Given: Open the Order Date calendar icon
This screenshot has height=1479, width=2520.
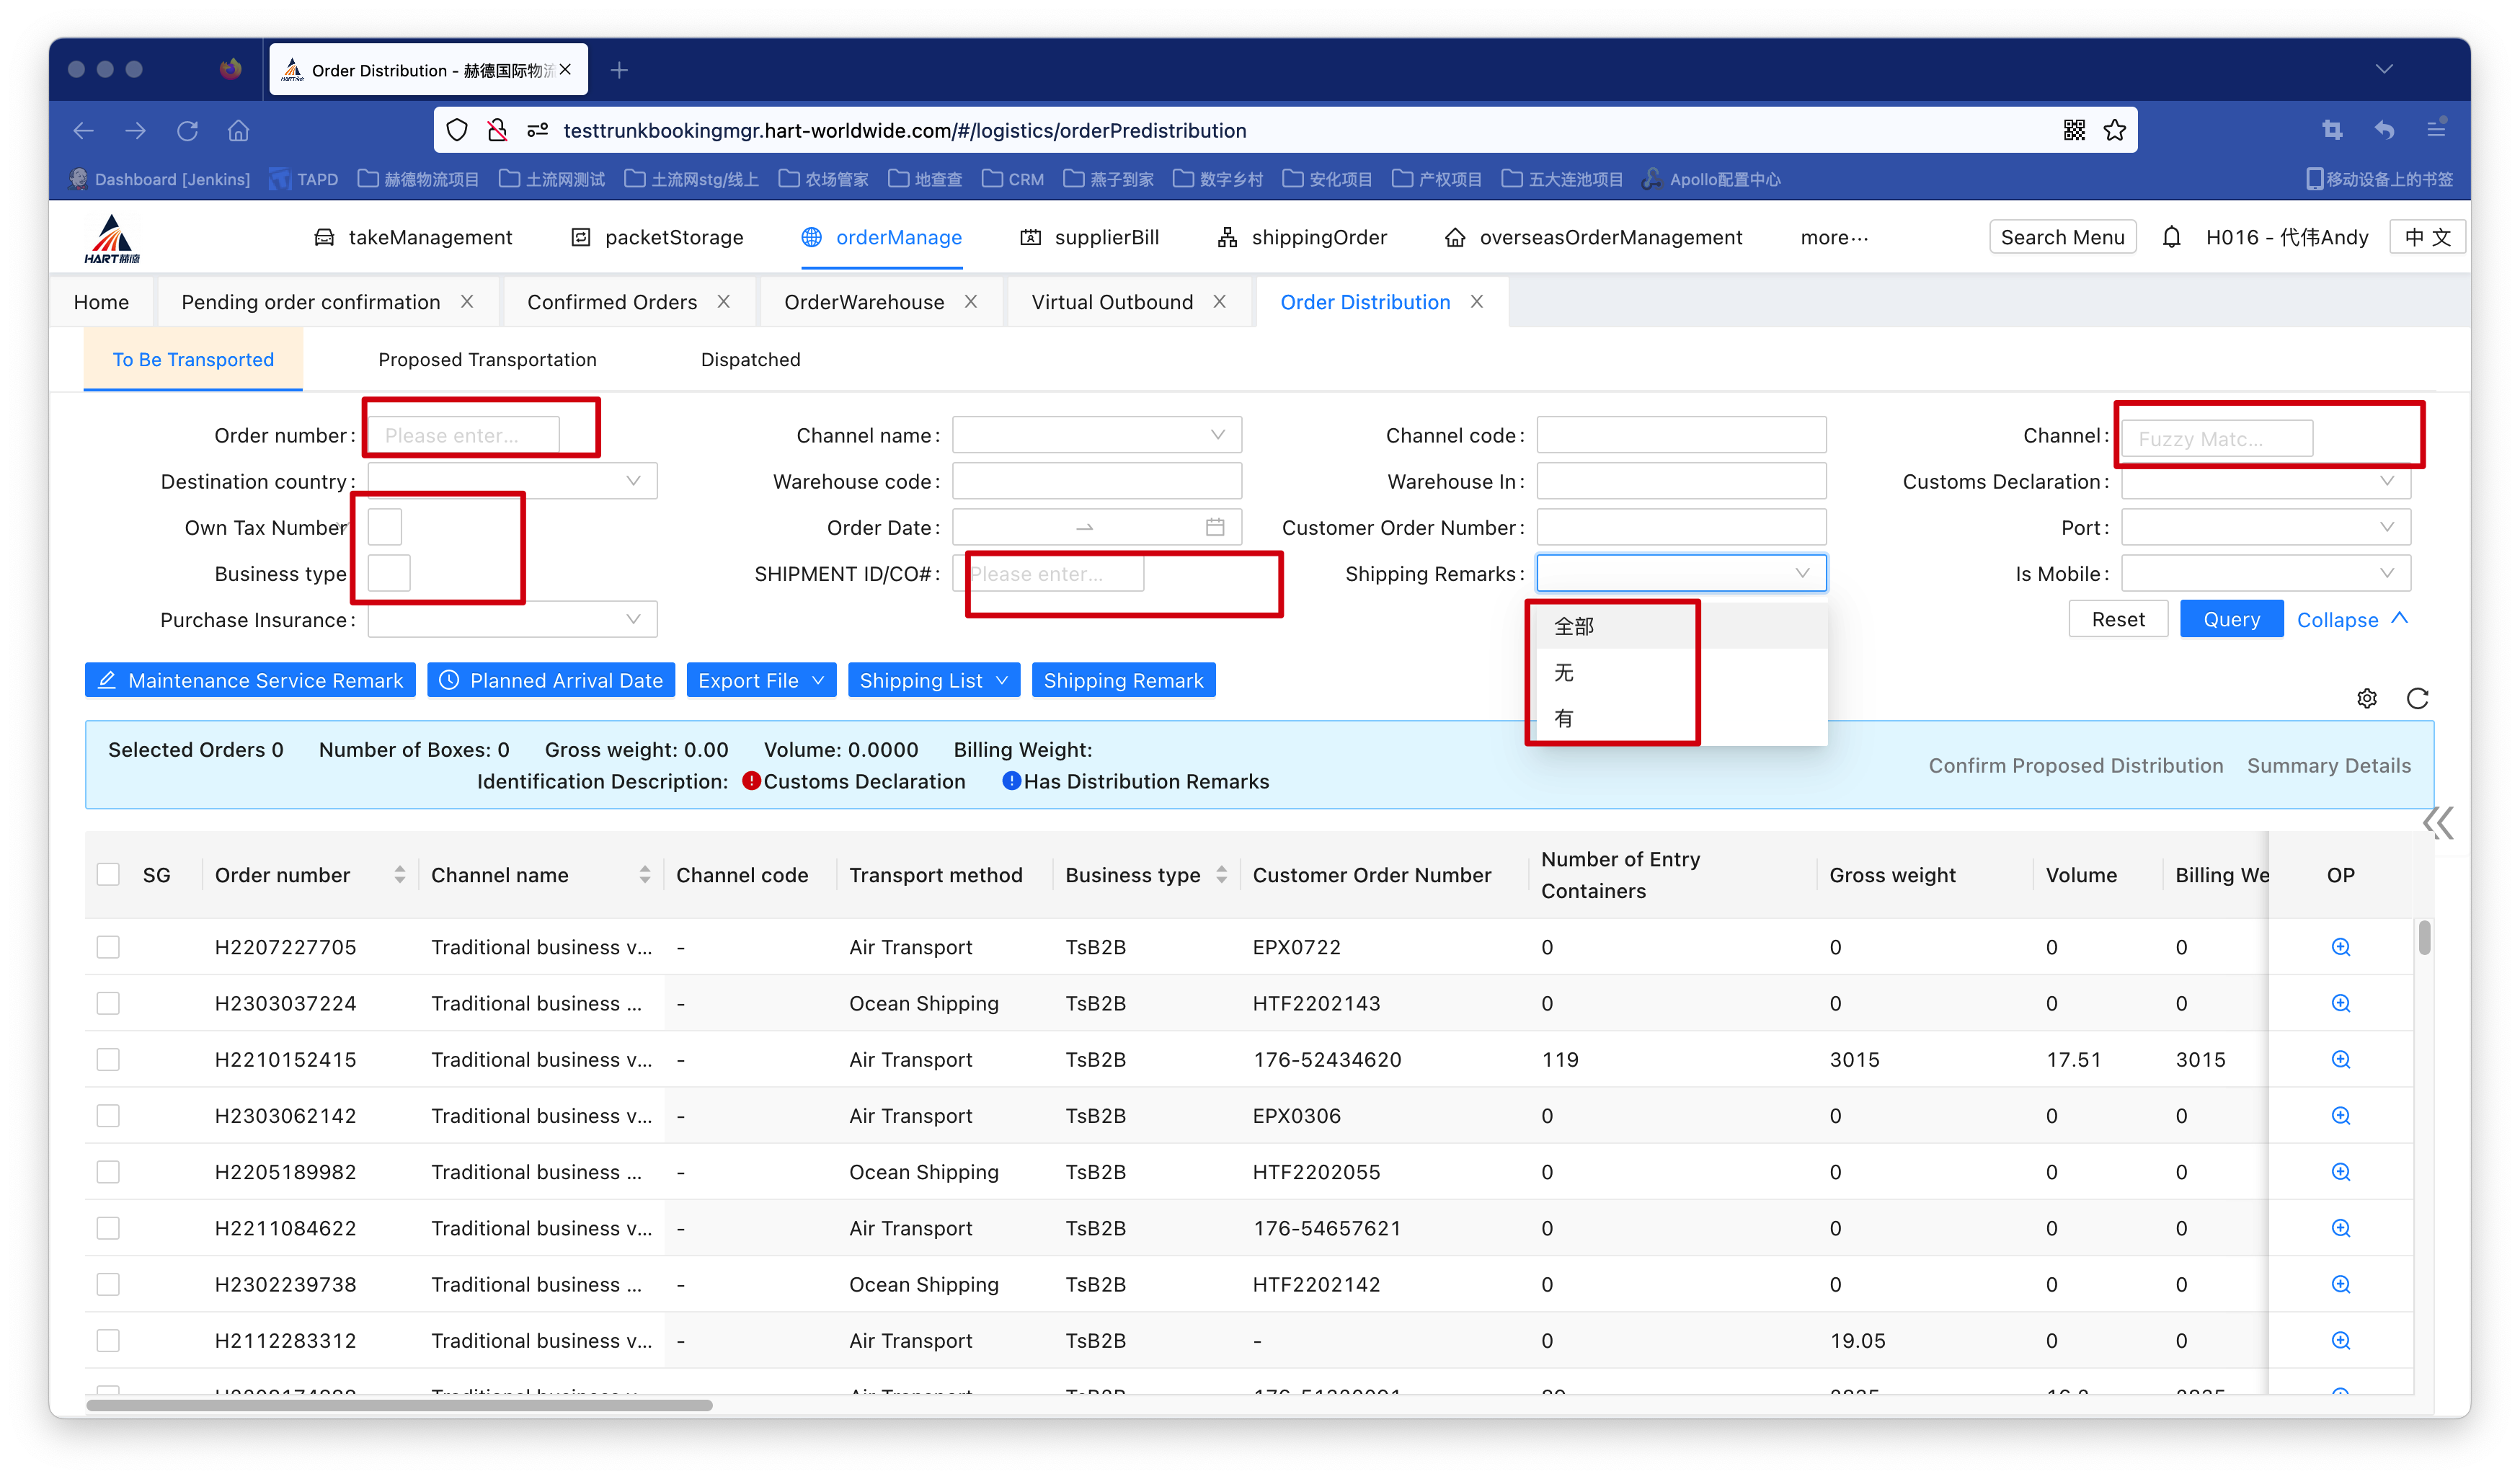Looking at the screenshot, I should coord(1214,527).
